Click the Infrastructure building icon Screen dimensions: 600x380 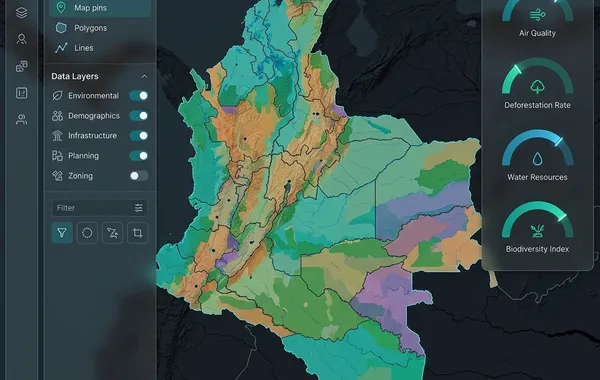(x=57, y=135)
